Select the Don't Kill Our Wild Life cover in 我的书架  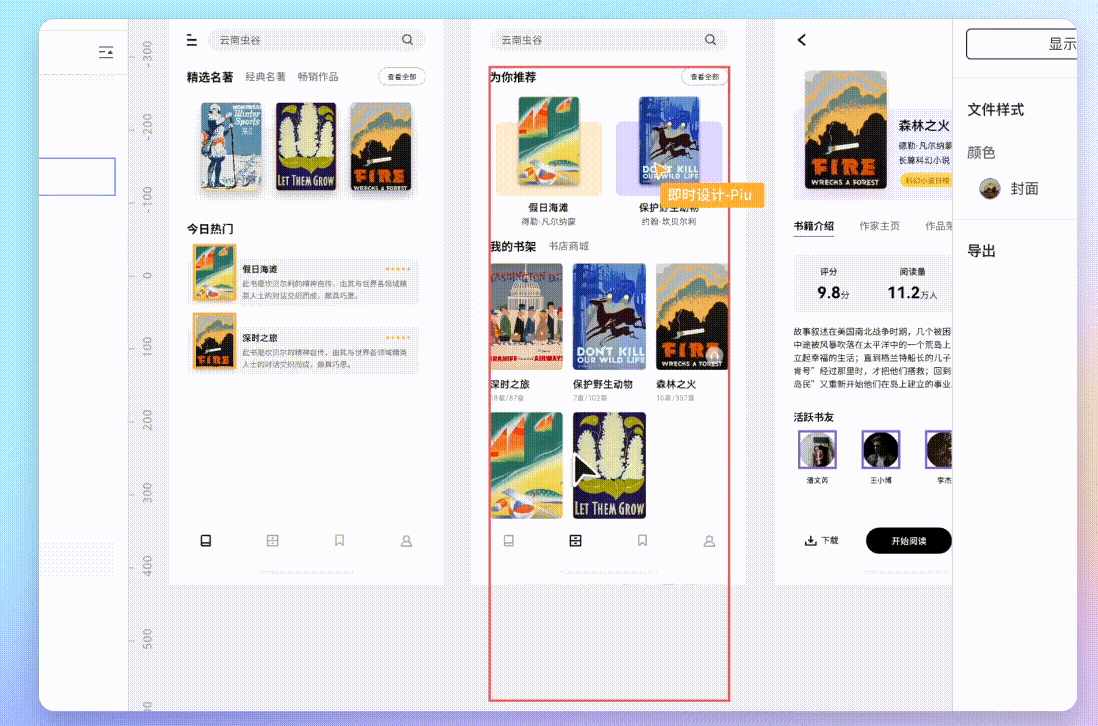[609, 316]
